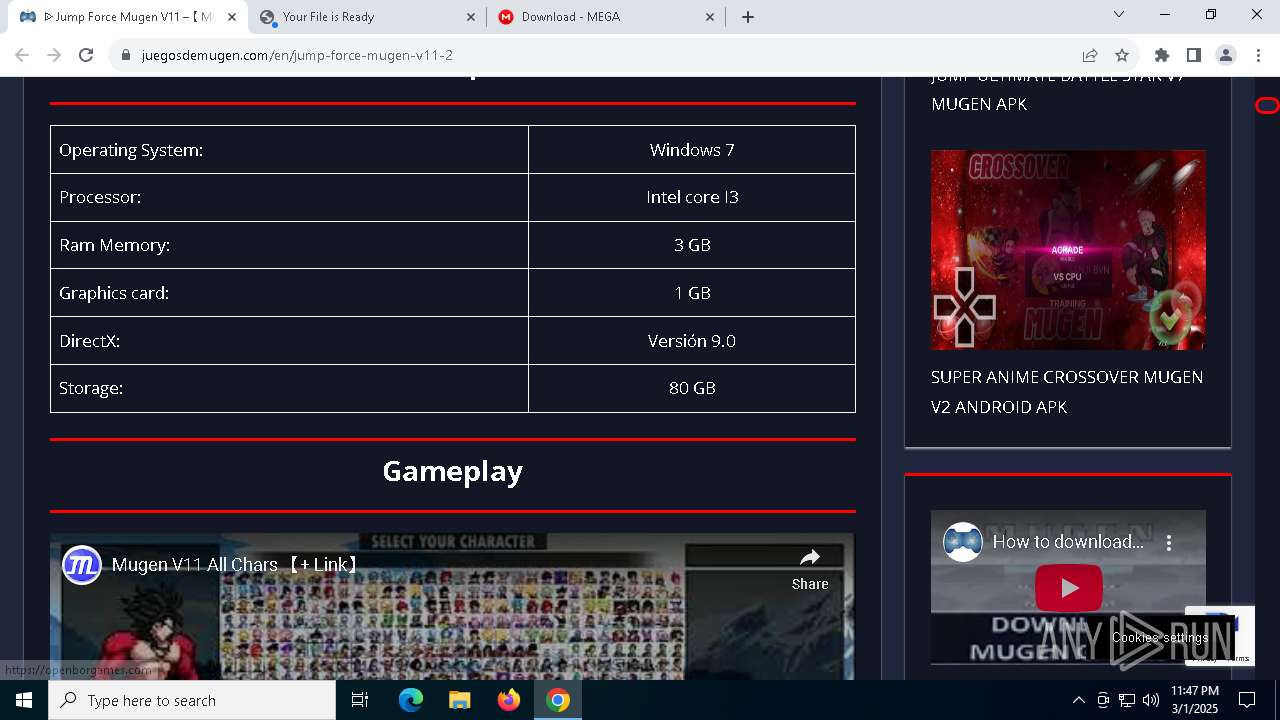The height and width of the screenshot is (720, 1280).
Task: Launch Microsoft Edge from taskbar
Action: coord(411,700)
